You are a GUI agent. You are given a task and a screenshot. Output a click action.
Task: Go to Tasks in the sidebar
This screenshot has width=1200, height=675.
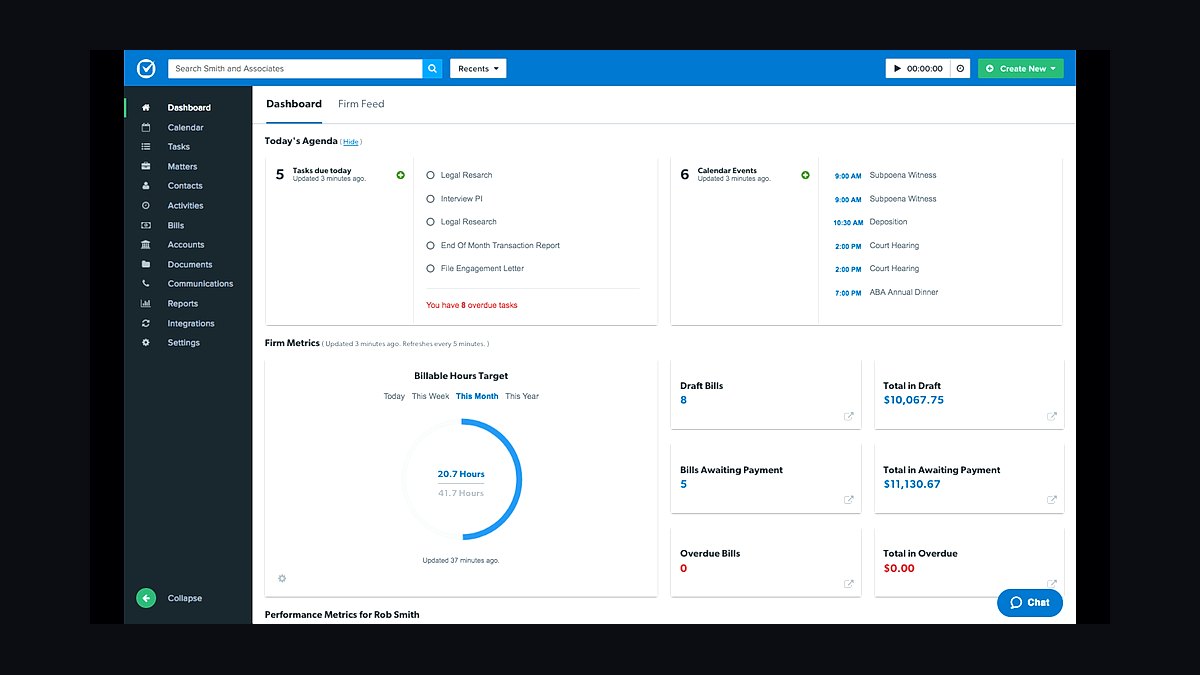coord(179,147)
